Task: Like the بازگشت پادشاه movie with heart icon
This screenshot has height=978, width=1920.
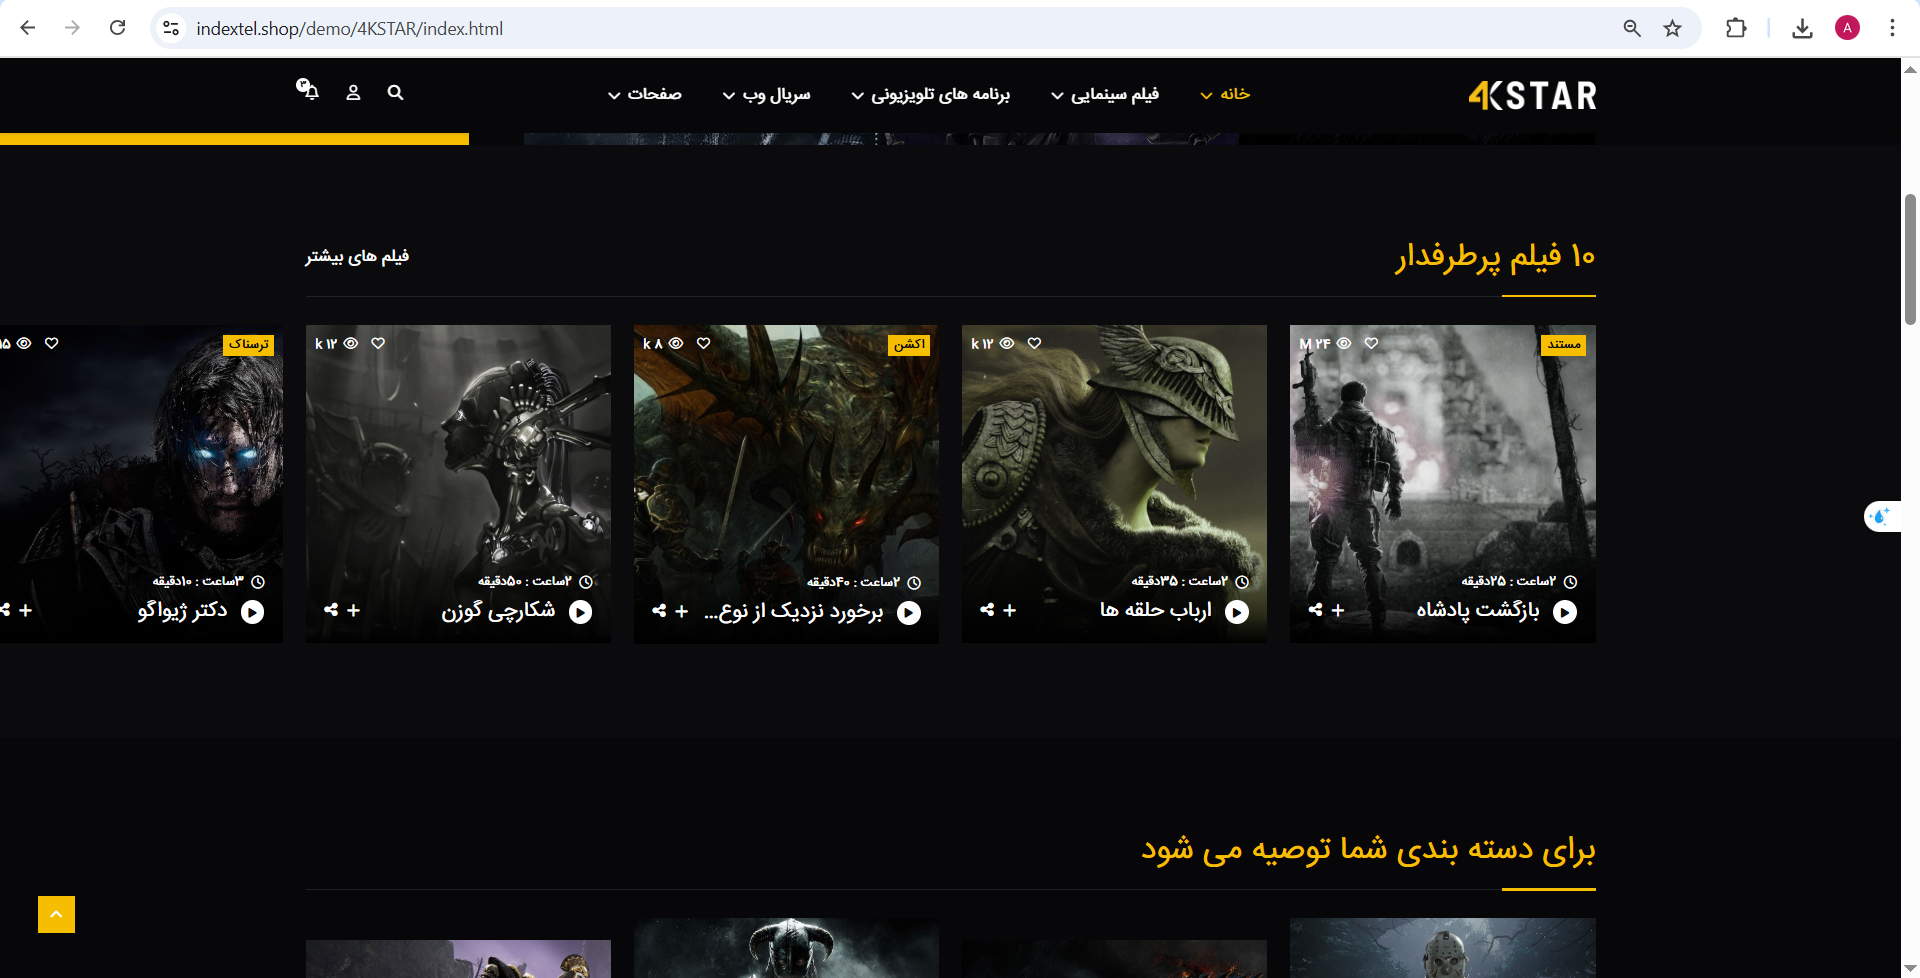Action: point(1371,343)
